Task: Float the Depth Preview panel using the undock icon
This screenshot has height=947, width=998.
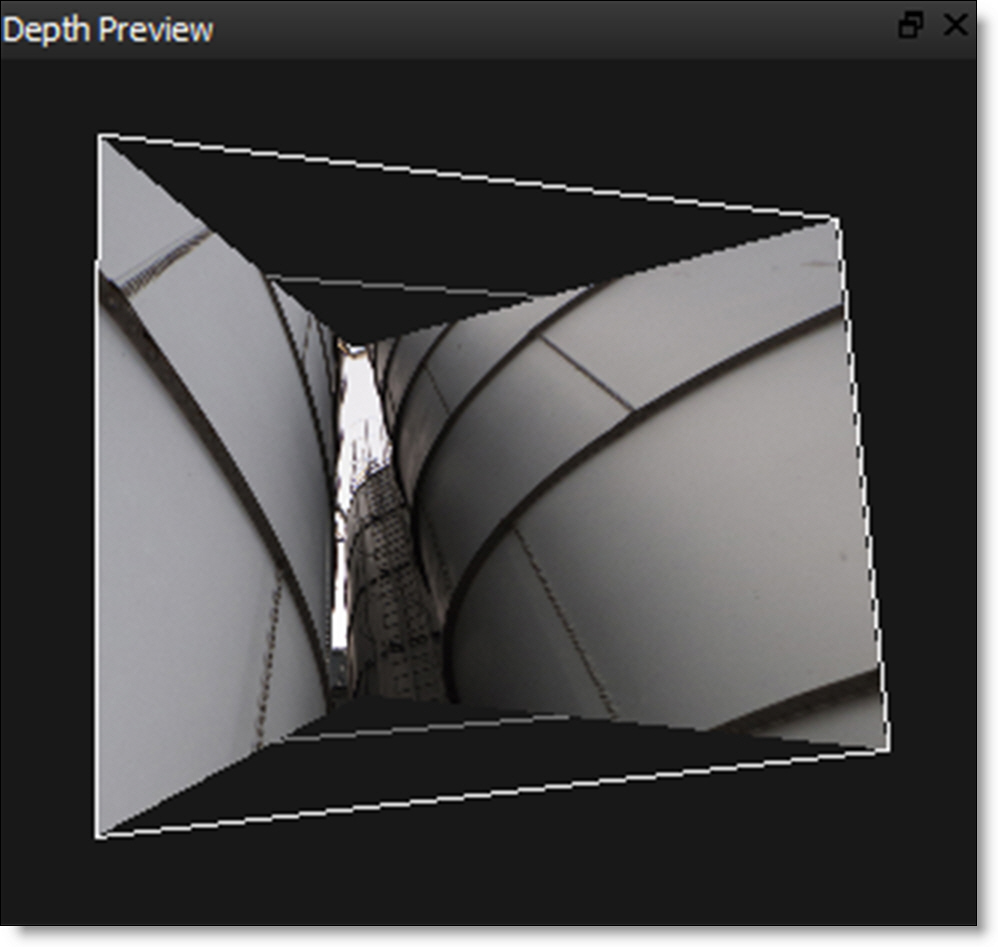Action: pos(910,27)
